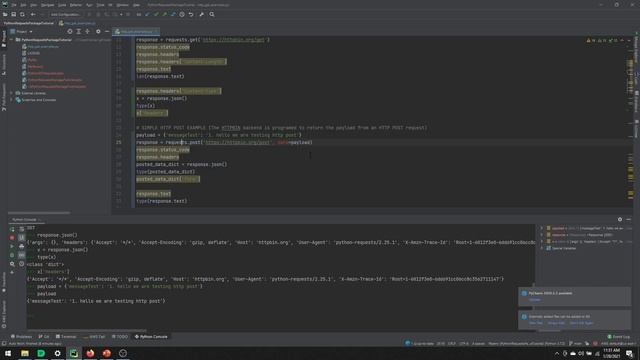Click the Collapse All icon in Project panel

tap(87, 31)
